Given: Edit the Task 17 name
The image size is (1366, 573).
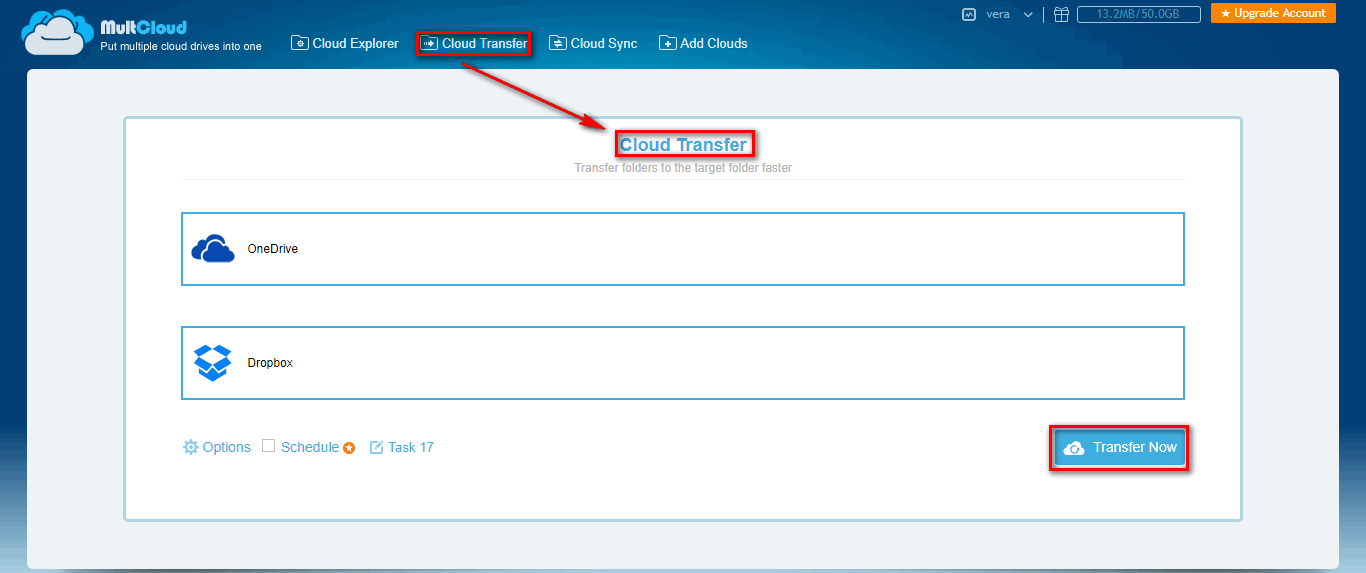Looking at the screenshot, I should pos(411,447).
